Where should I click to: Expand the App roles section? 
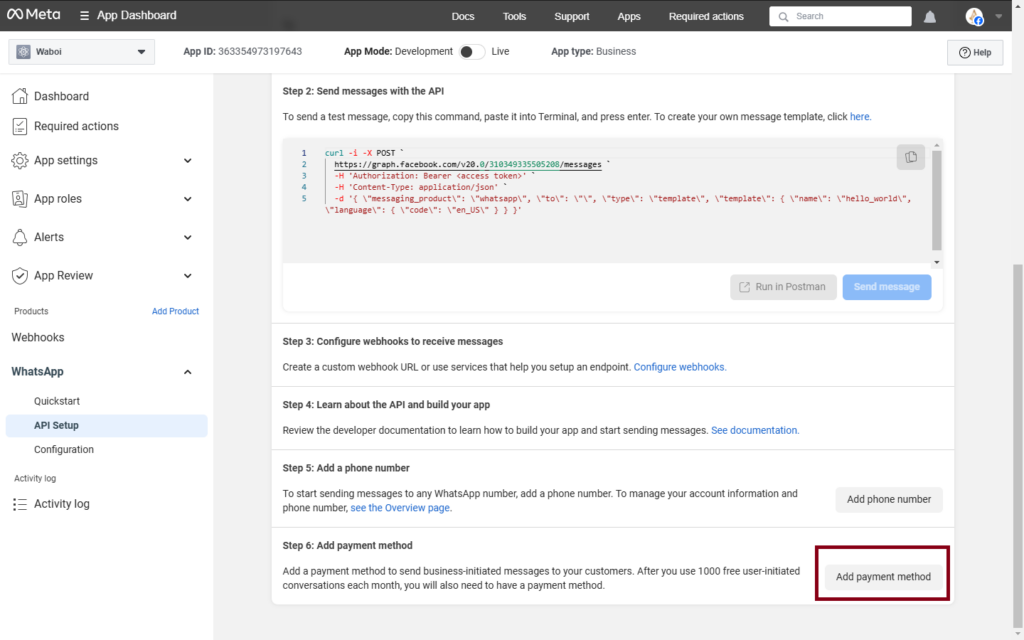[x=187, y=199]
